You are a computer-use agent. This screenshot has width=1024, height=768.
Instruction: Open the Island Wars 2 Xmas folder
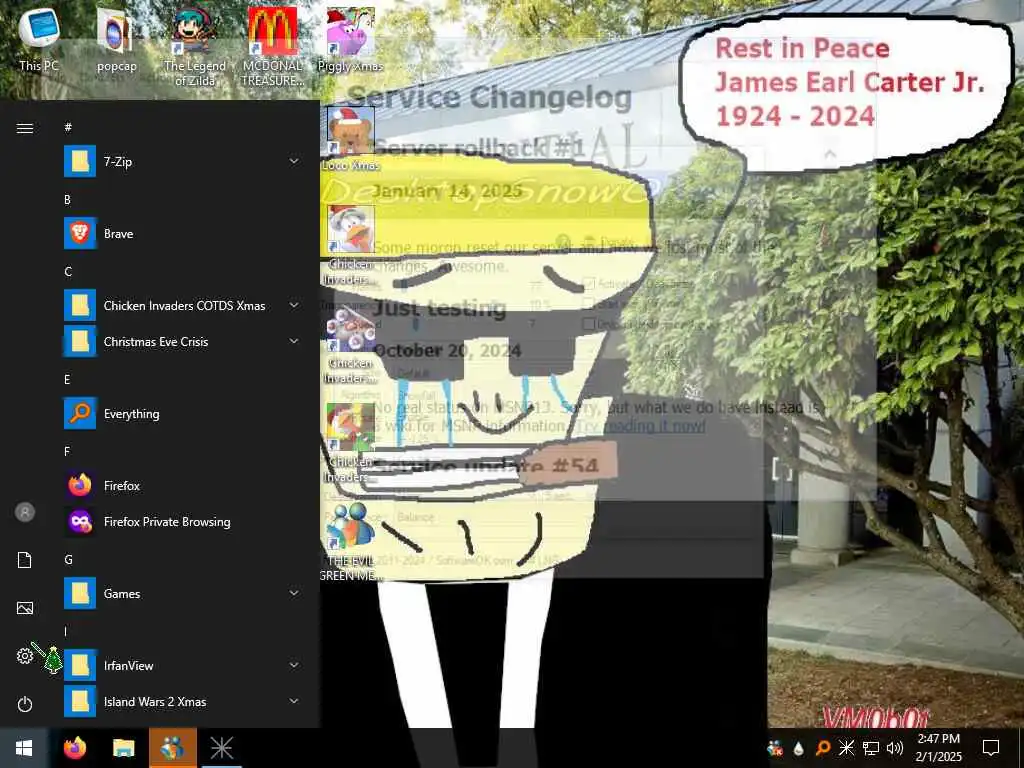click(182, 701)
